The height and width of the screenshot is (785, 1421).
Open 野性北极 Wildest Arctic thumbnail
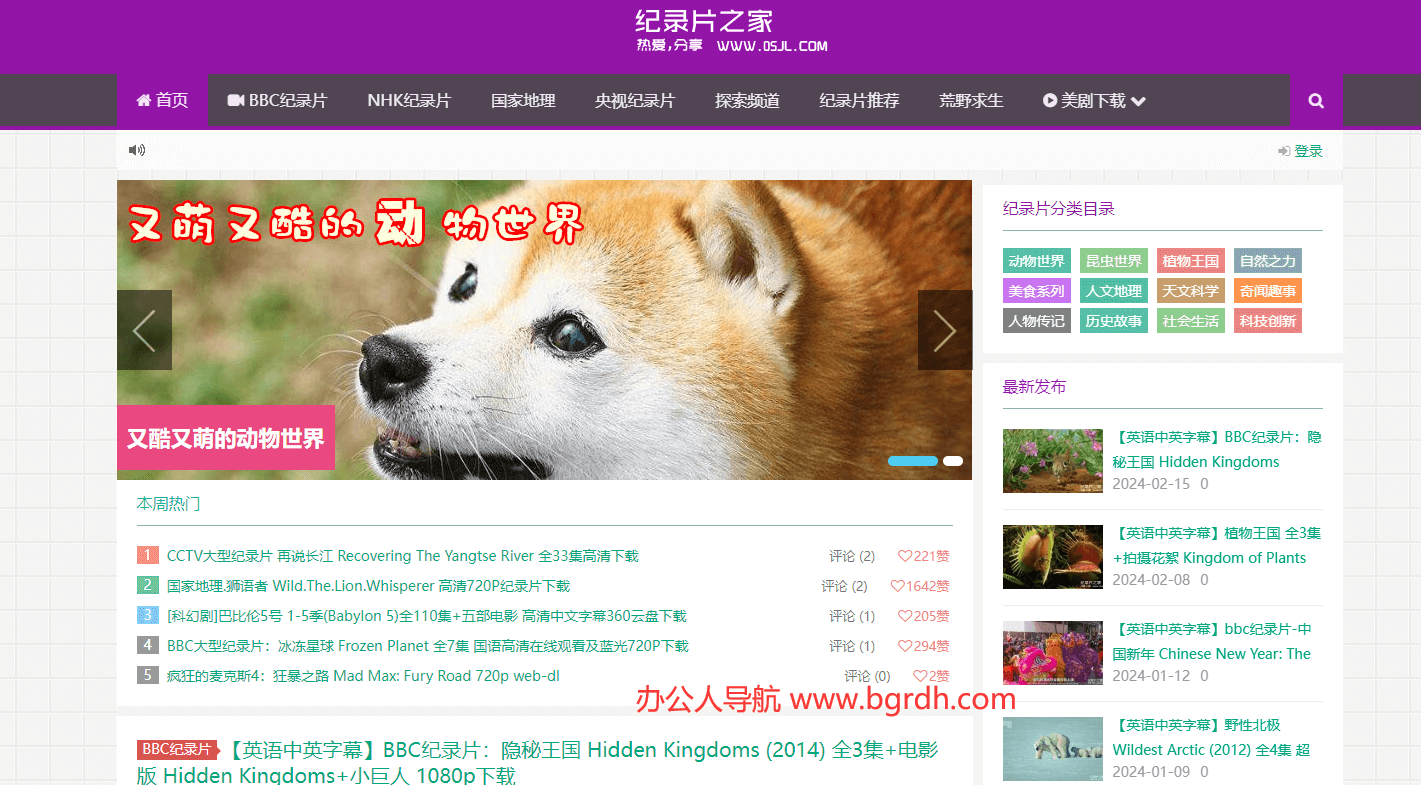[x=1053, y=749]
